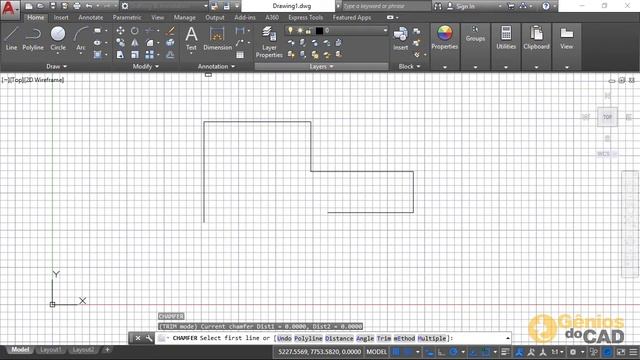Switch to the Insert ribbon tab

point(61,18)
